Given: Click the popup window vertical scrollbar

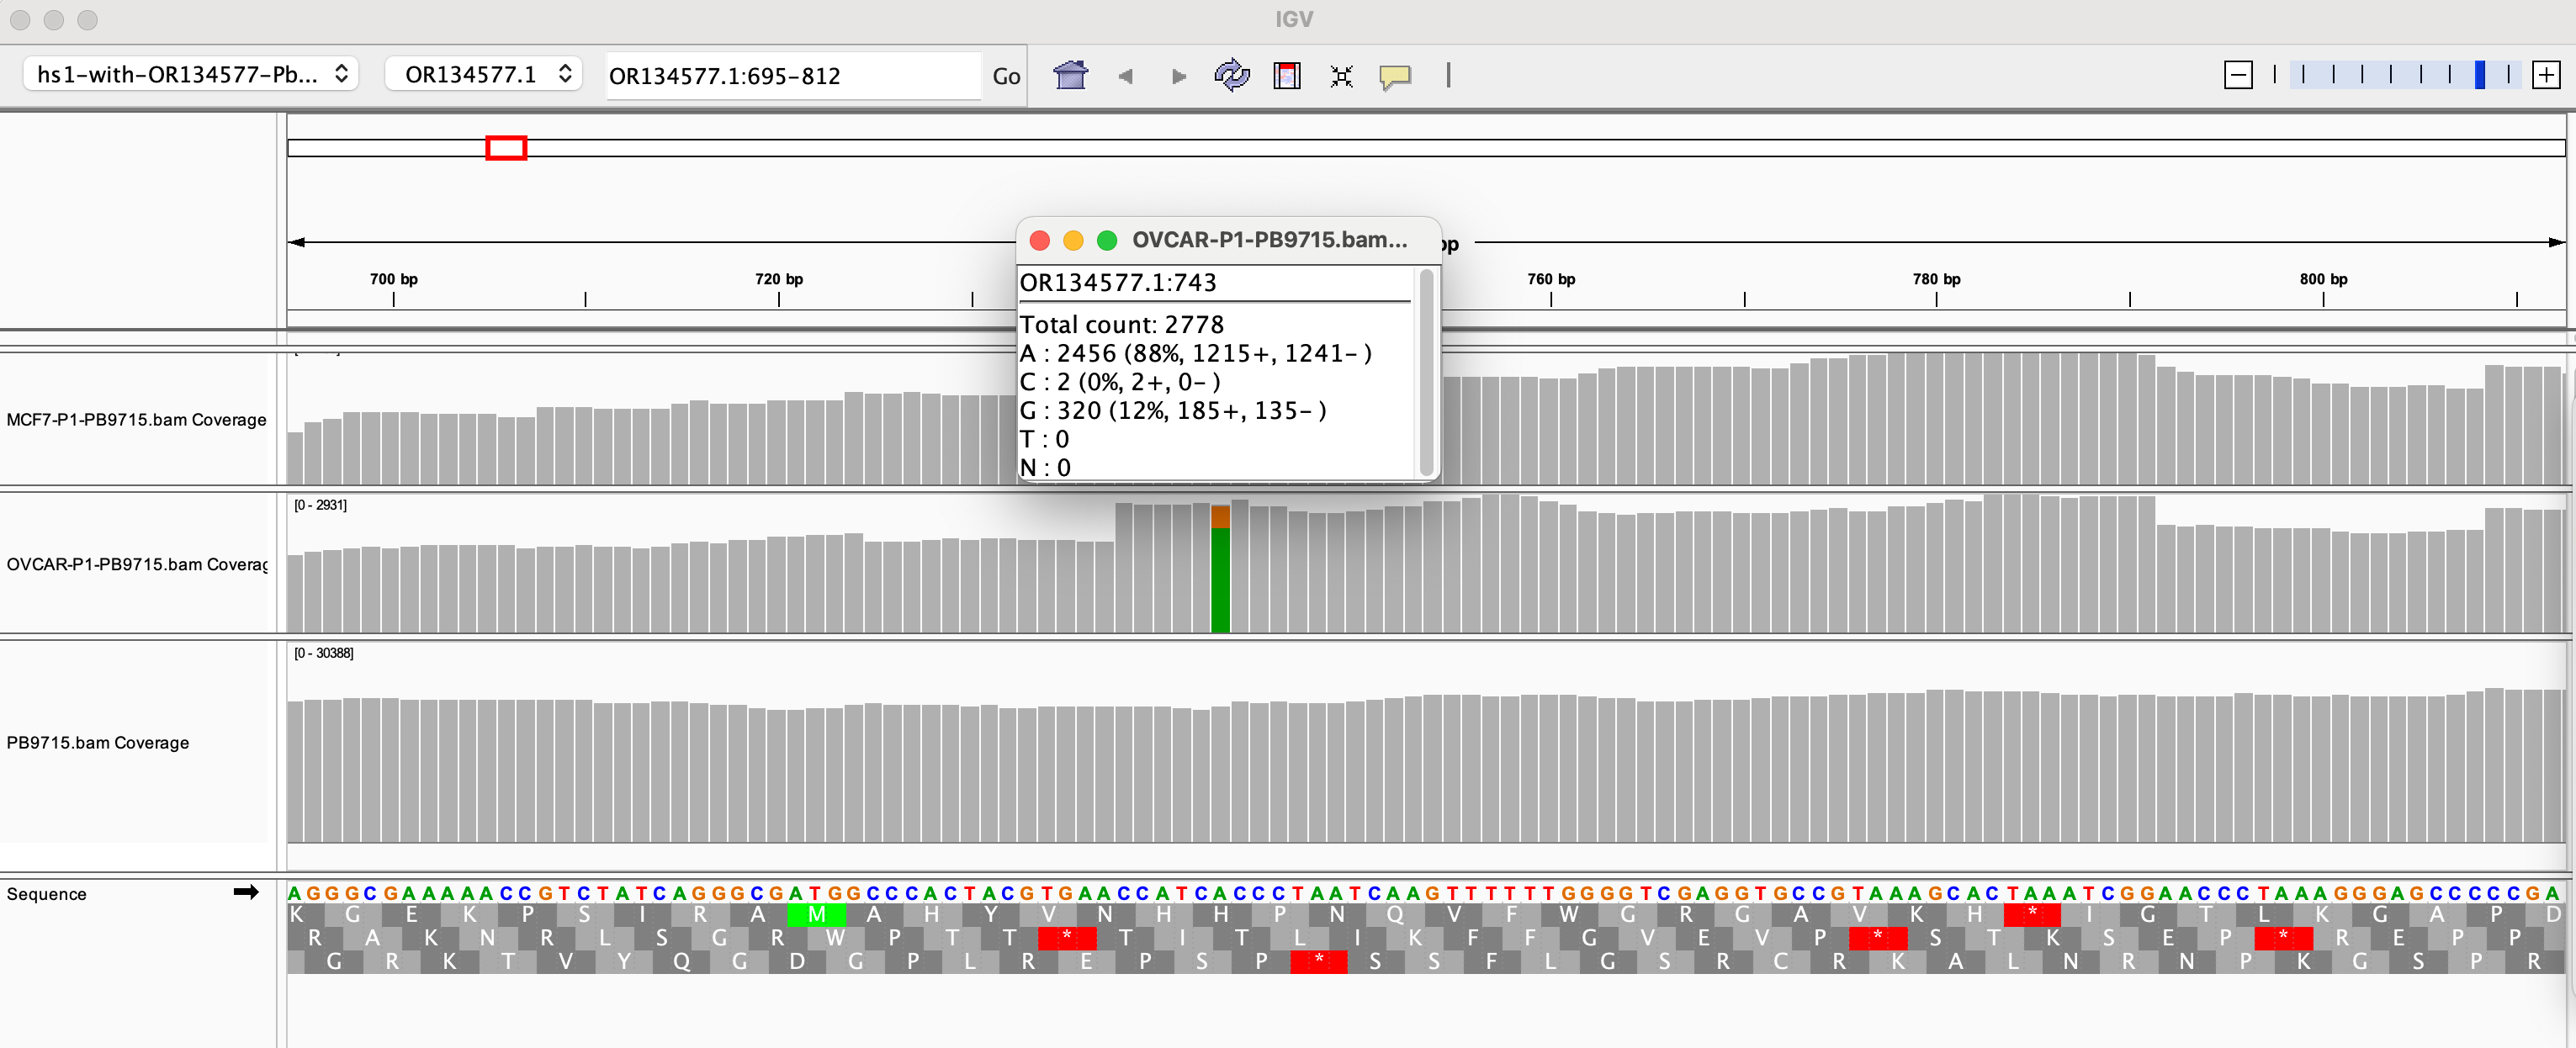Looking at the screenshot, I should 1426,370.
